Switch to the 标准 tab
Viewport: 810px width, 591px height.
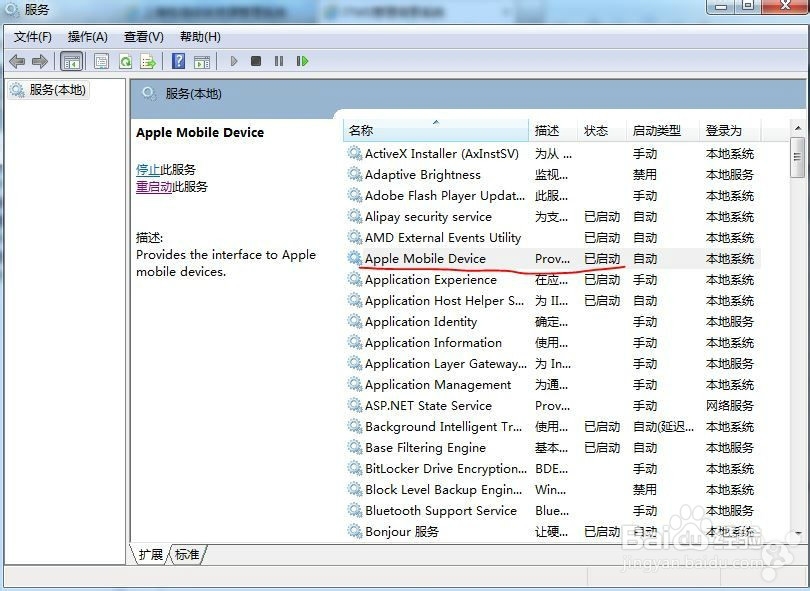tap(187, 555)
